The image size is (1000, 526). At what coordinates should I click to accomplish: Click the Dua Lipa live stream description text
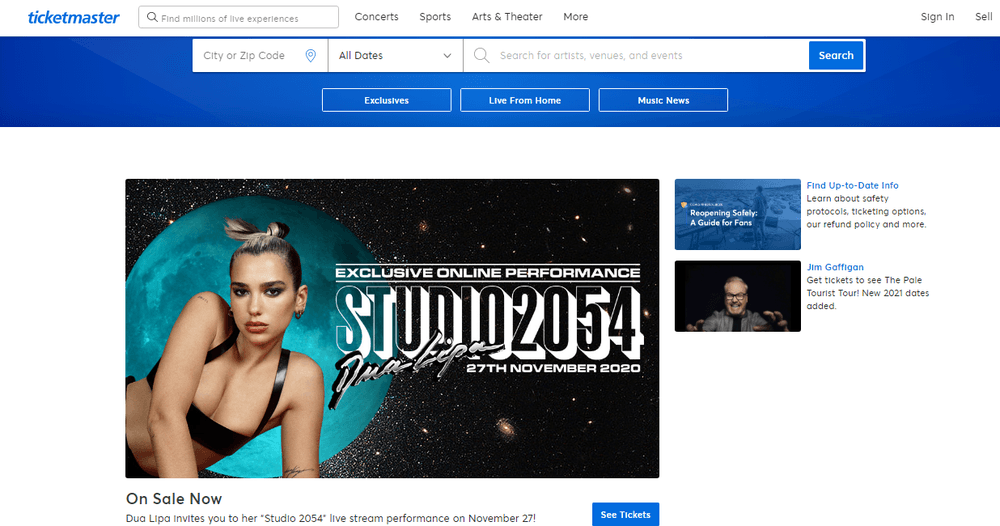(x=330, y=518)
